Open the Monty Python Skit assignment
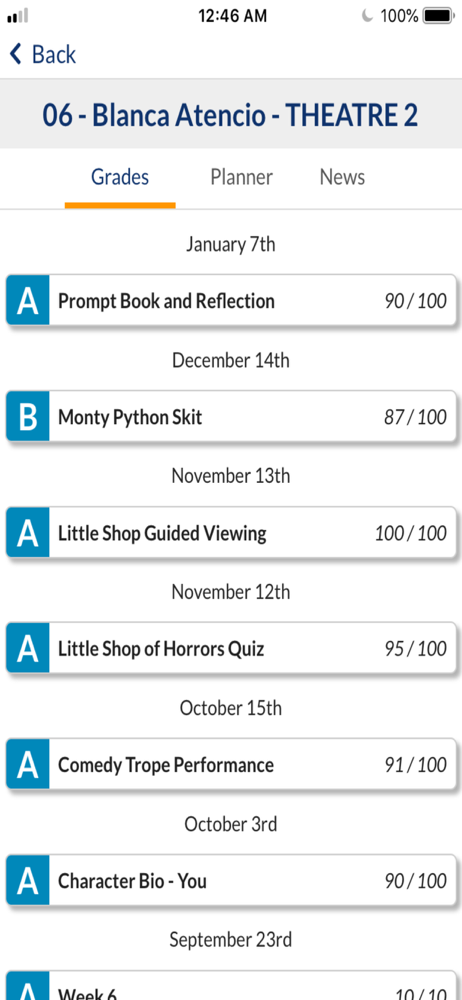The image size is (462, 1000). pyautogui.click(x=232, y=416)
